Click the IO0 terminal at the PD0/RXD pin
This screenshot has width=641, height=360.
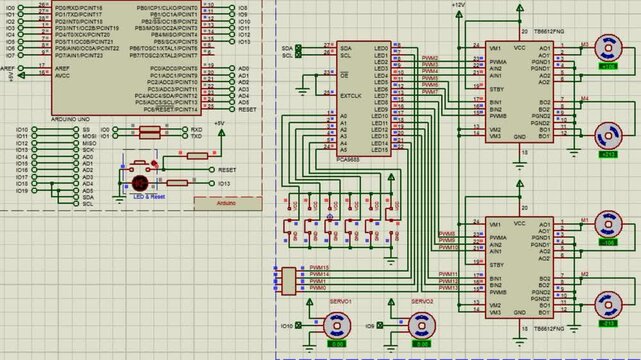pos(21,8)
